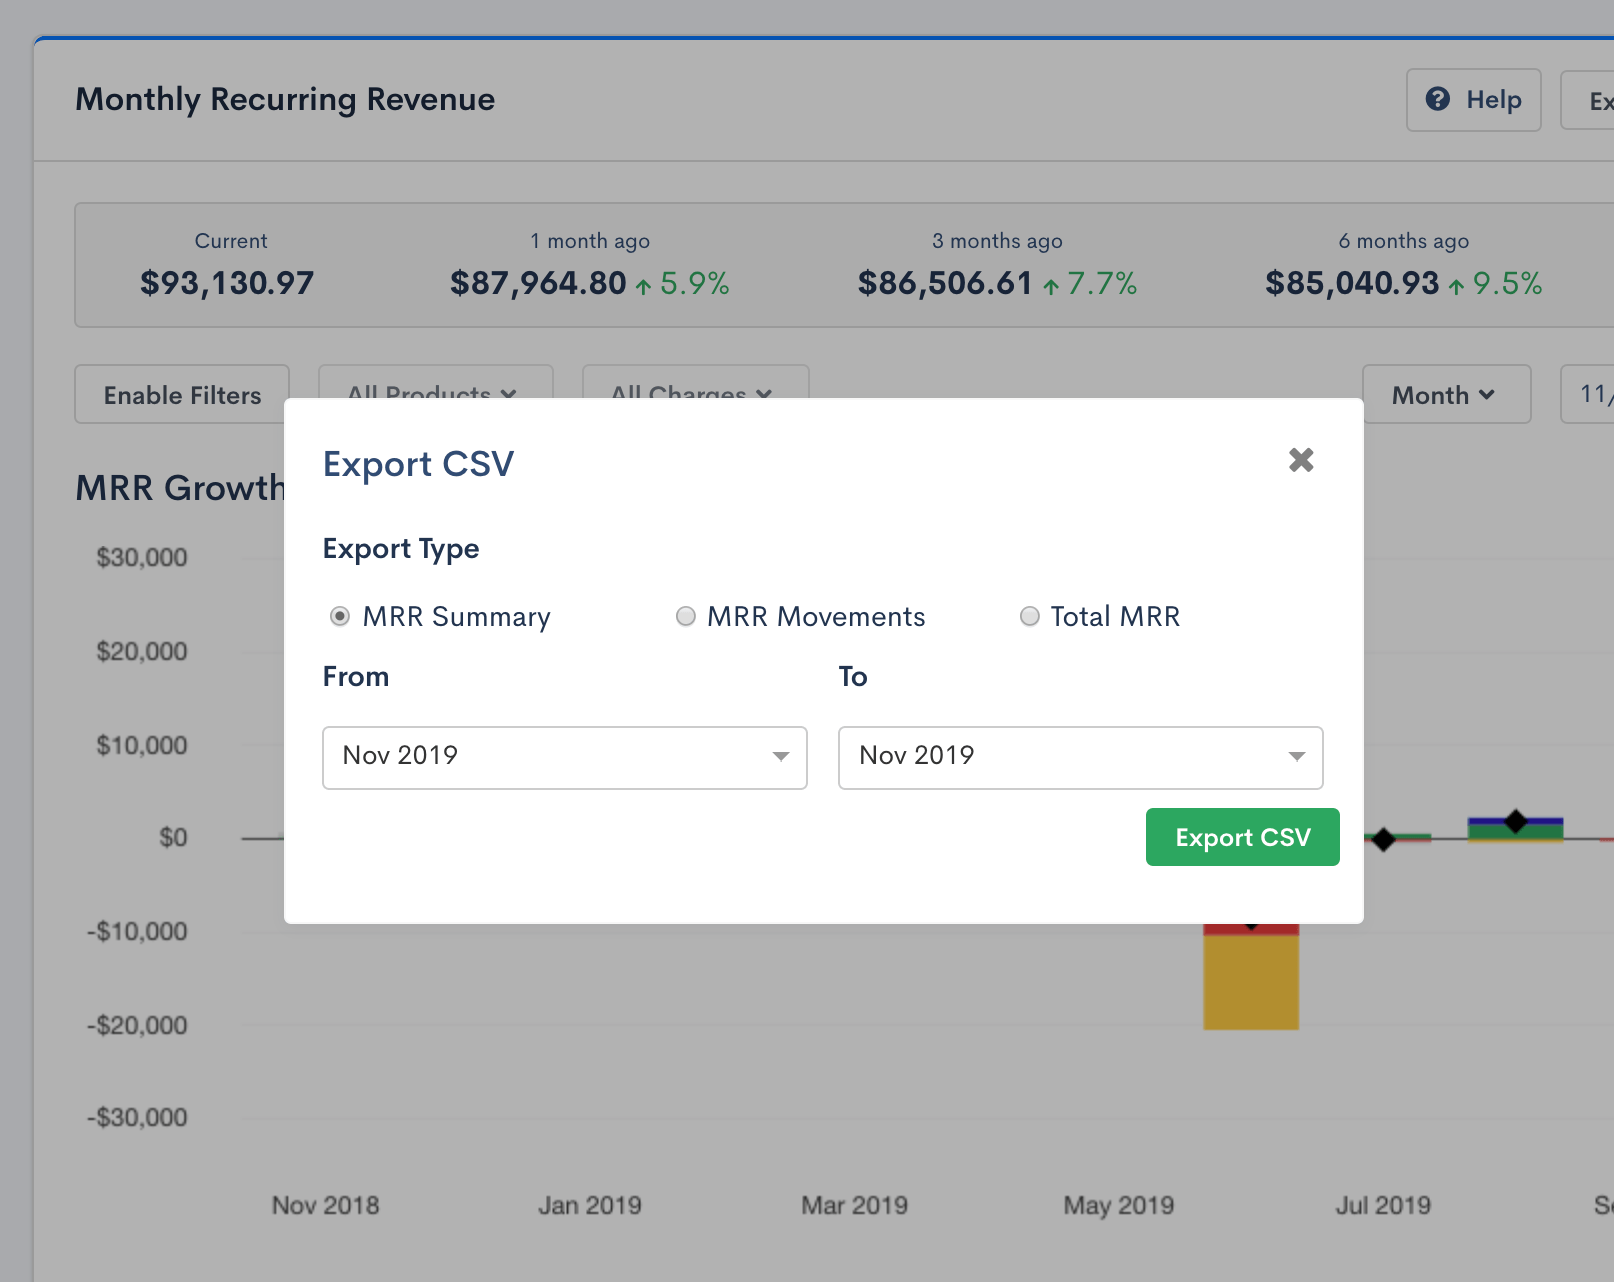Image resolution: width=1614 pixels, height=1282 pixels.
Task: Click the date field starting with 11/
Action: [1592, 394]
